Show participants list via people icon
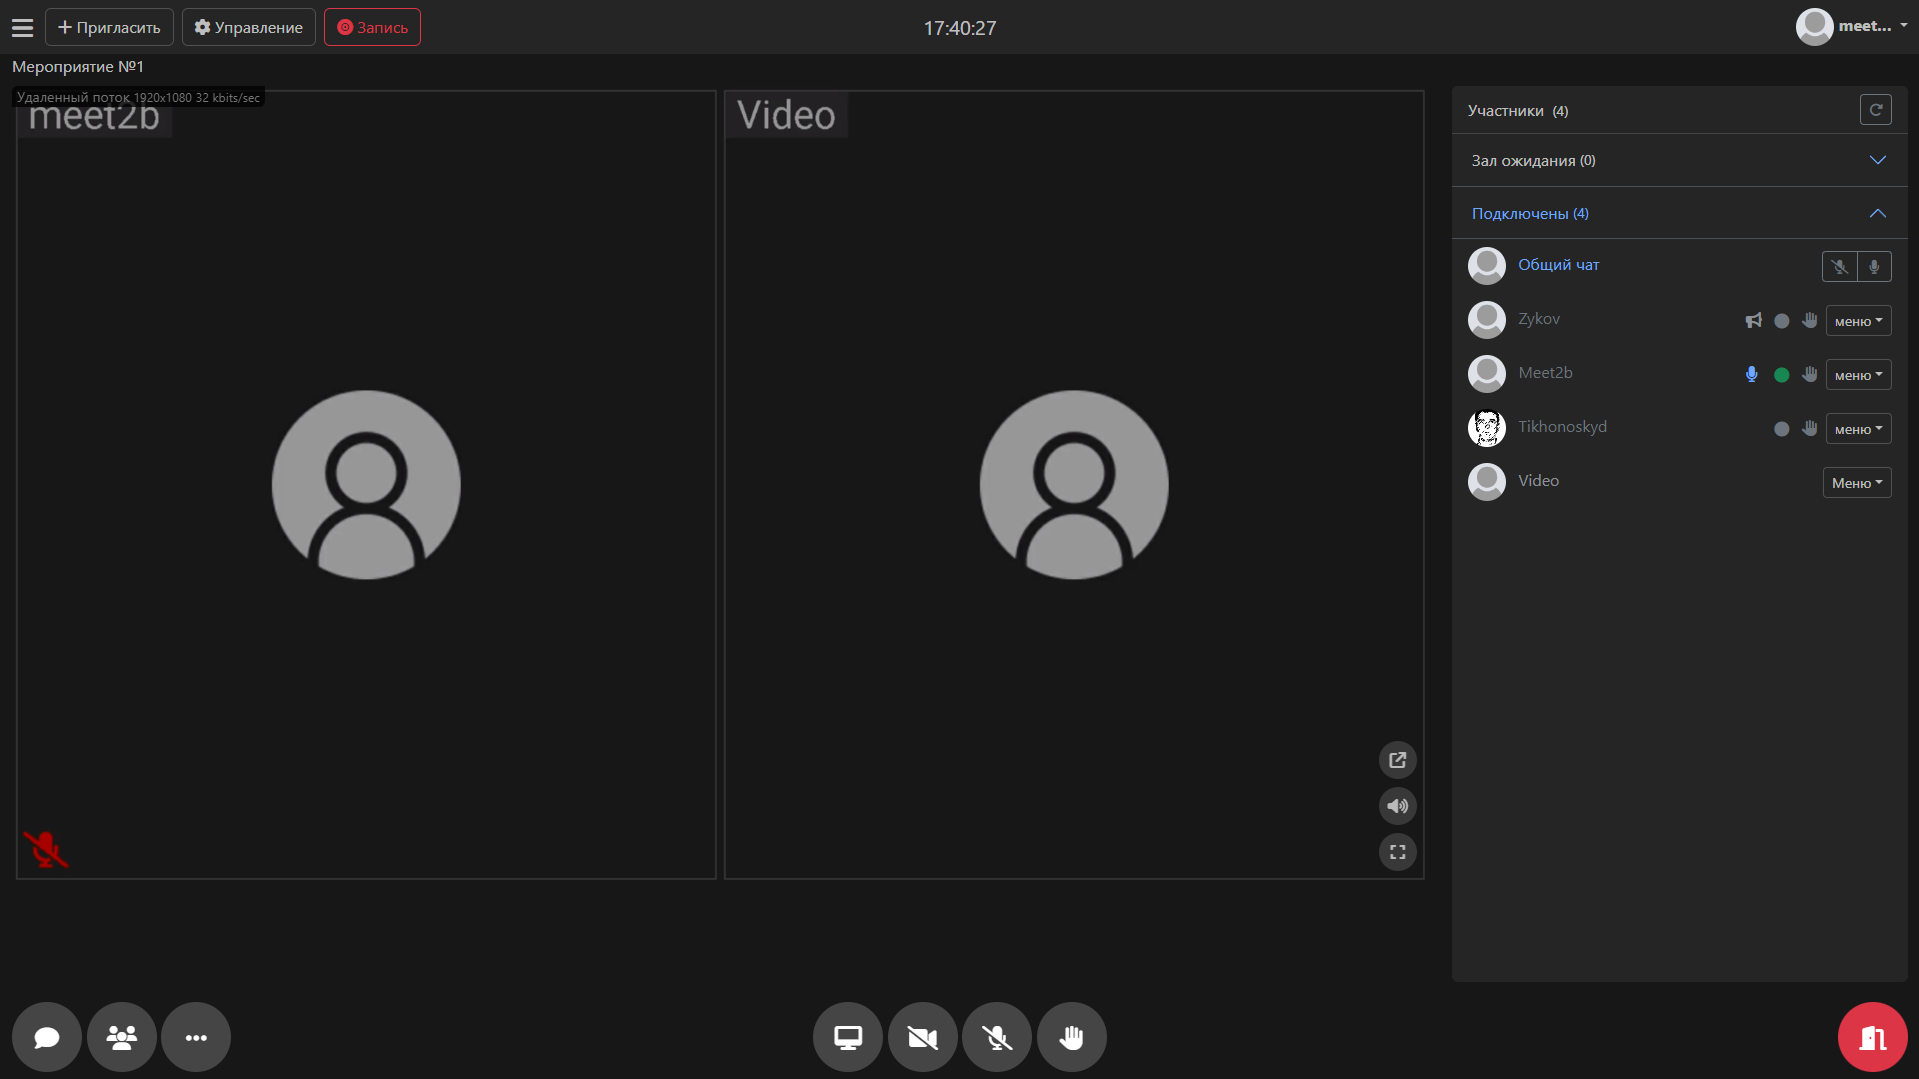Viewport: 1919px width, 1079px height. (122, 1037)
